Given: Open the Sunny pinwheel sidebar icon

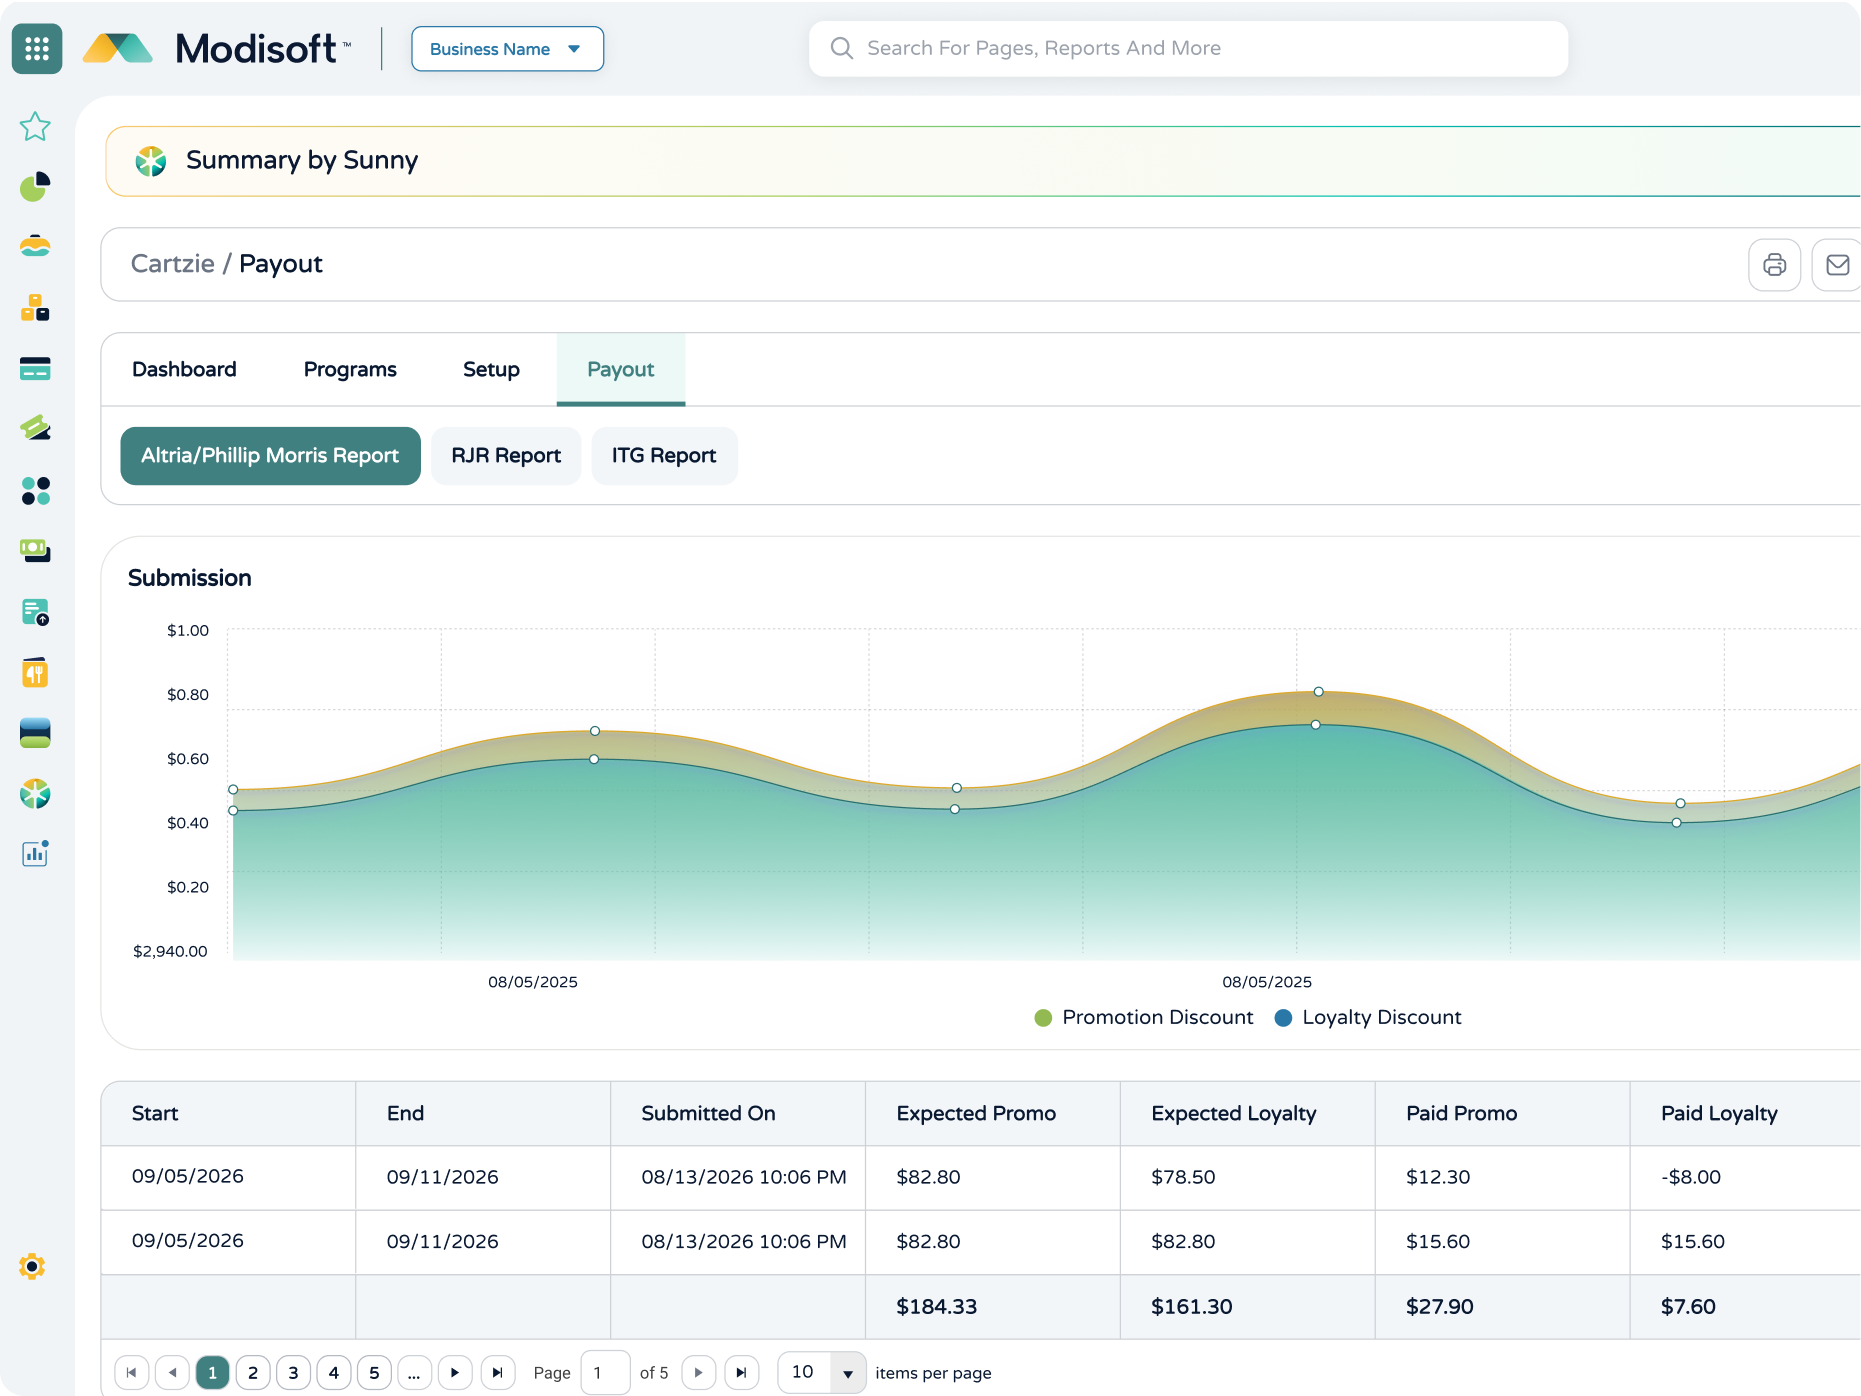Looking at the screenshot, I should point(35,794).
